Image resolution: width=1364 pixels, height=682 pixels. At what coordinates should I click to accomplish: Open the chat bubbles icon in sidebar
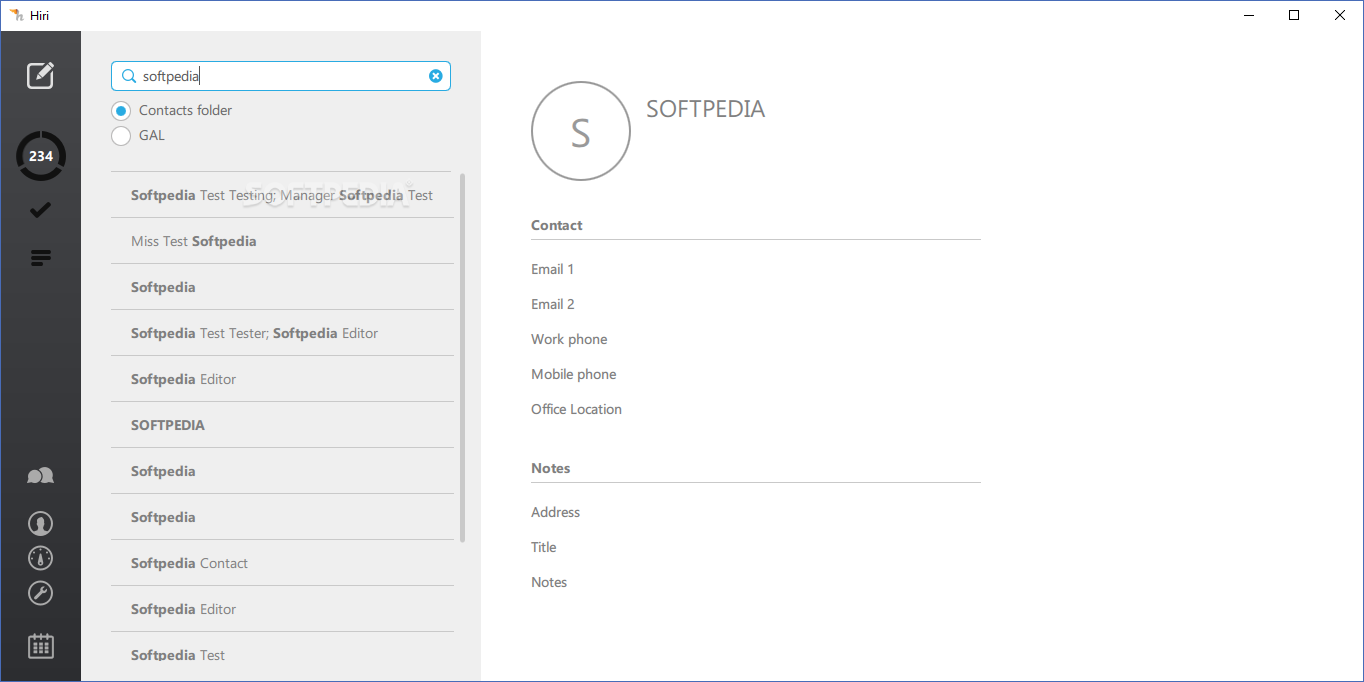40,476
